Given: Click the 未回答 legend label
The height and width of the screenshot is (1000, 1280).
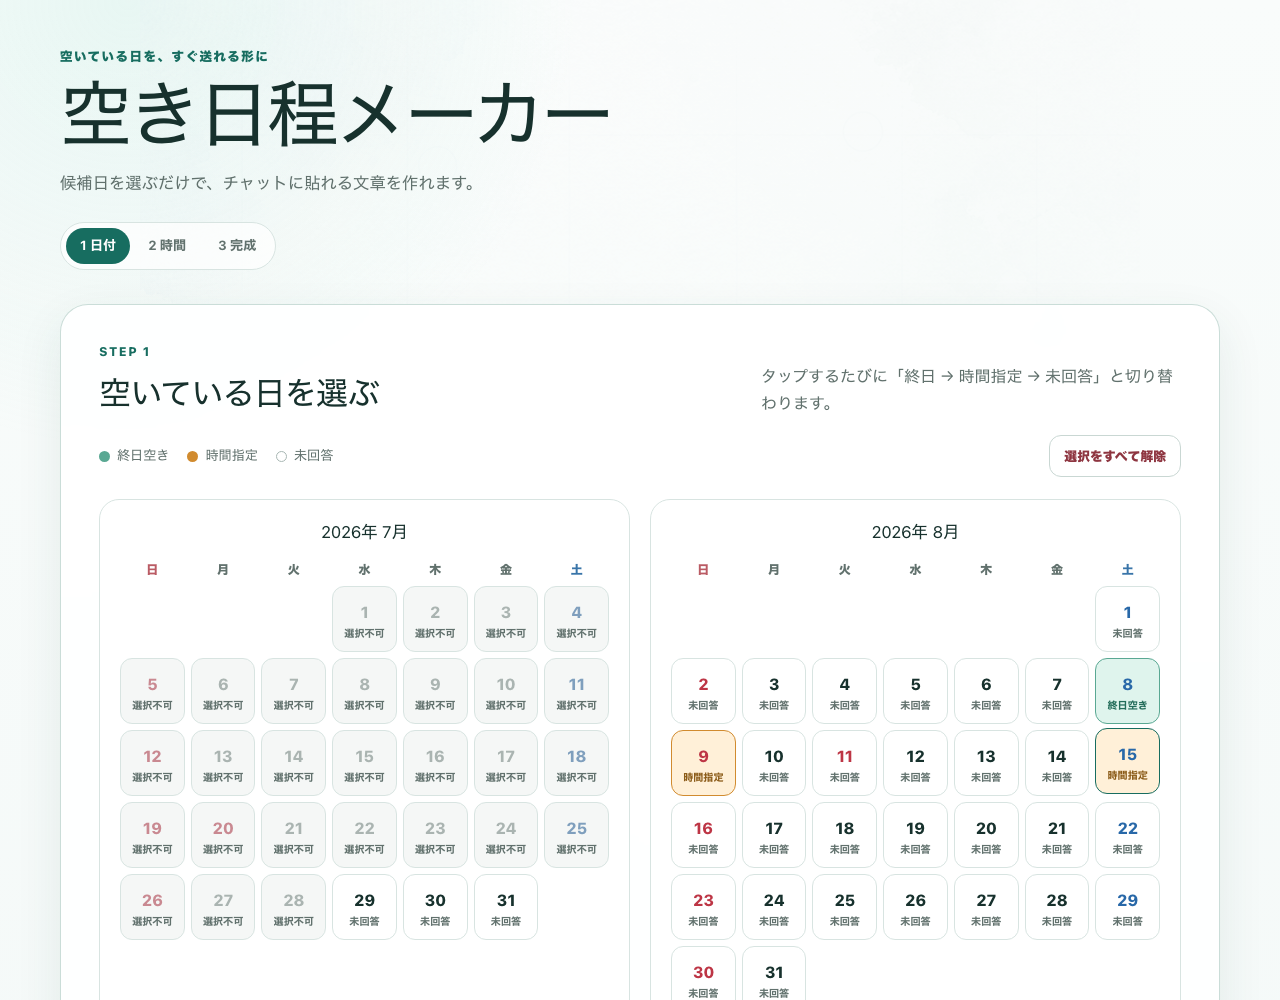Looking at the screenshot, I should (x=313, y=456).
